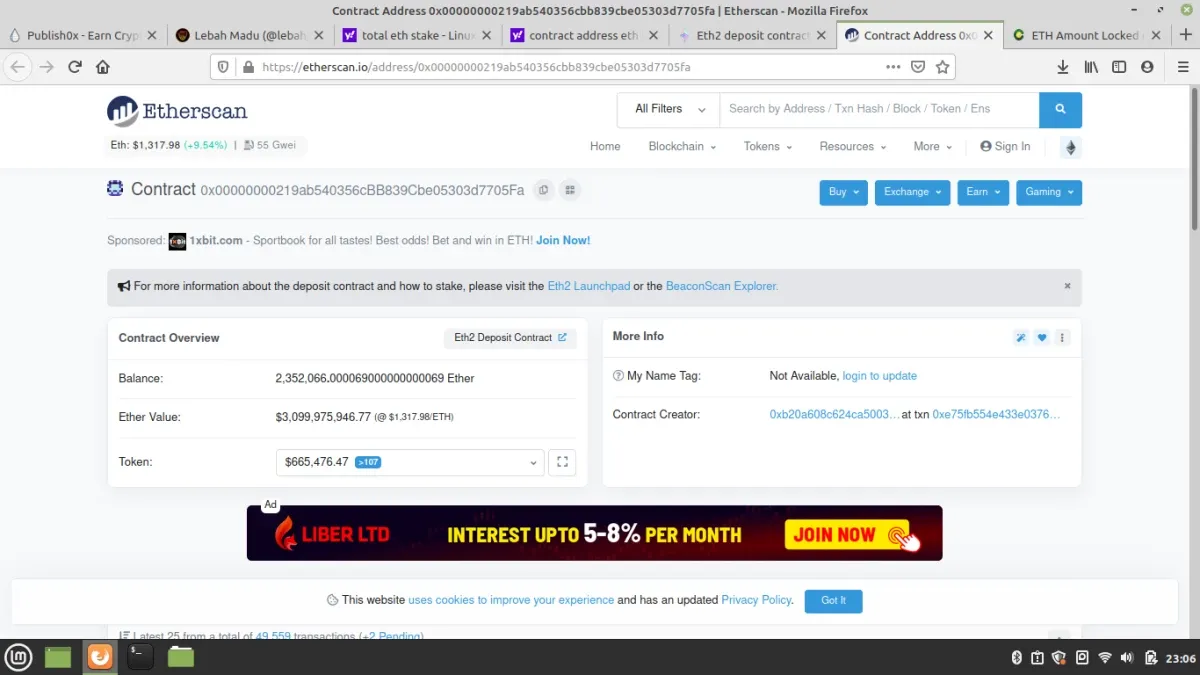Go to Firefox home page icon
The width and height of the screenshot is (1200, 675).
coord(103,67)
